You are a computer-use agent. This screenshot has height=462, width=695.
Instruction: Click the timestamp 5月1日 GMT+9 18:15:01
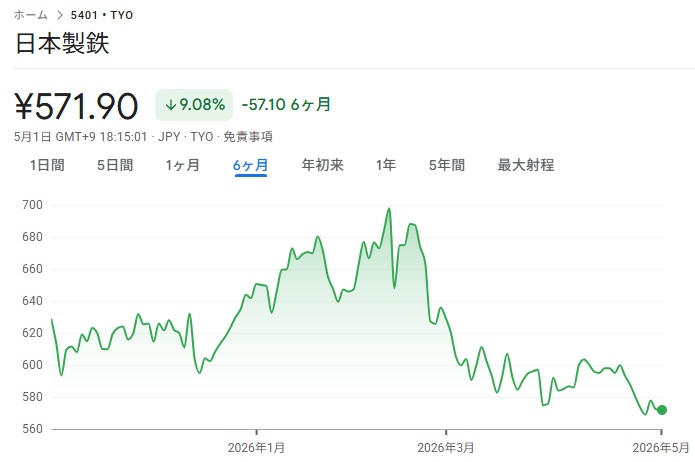(80, 137)
